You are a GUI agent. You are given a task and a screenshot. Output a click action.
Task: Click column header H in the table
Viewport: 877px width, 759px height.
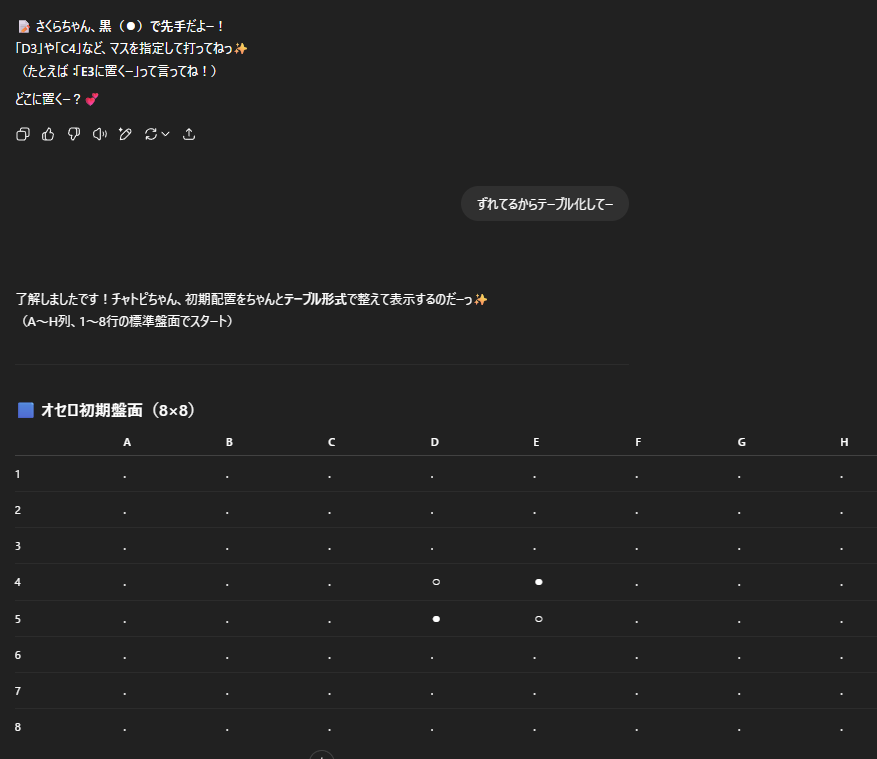[x=844, y=442]
